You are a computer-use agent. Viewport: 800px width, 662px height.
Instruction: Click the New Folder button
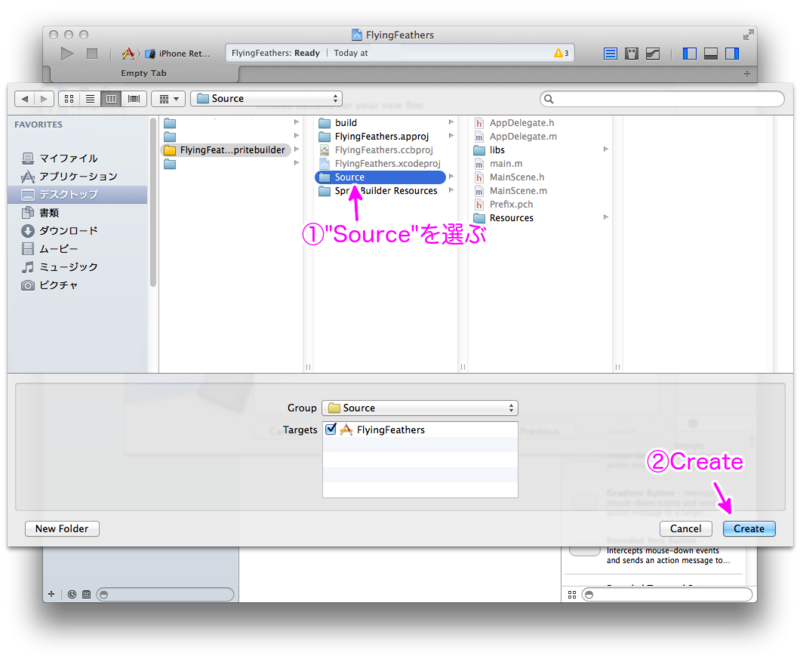pos(62,529)
